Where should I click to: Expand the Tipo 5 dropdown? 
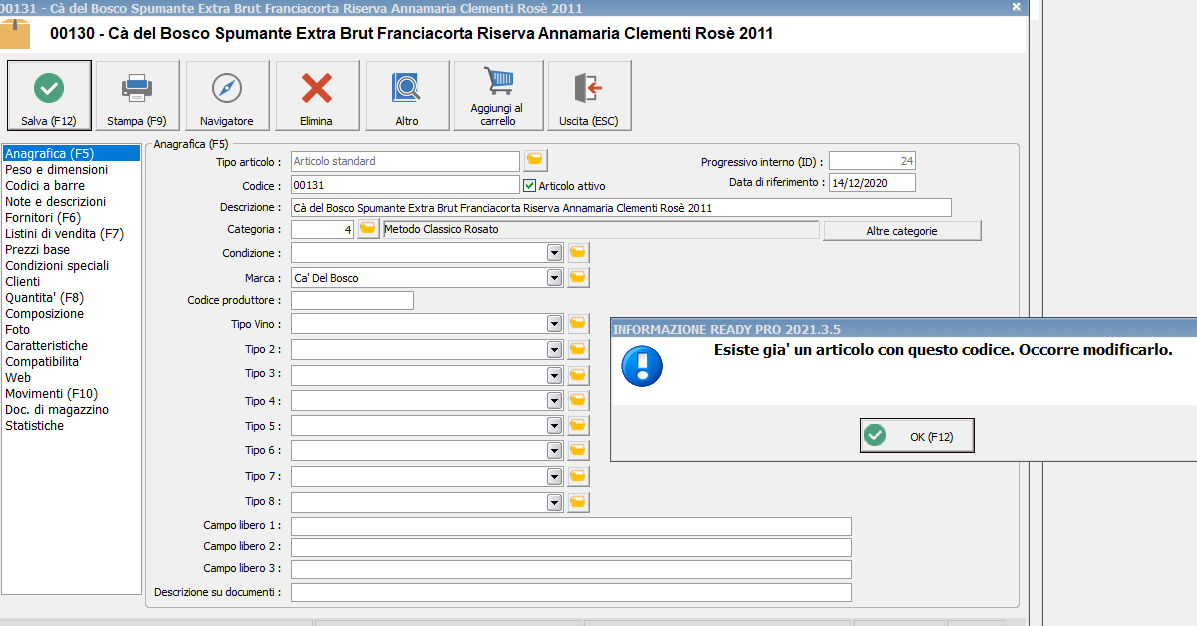coord(555,425)
